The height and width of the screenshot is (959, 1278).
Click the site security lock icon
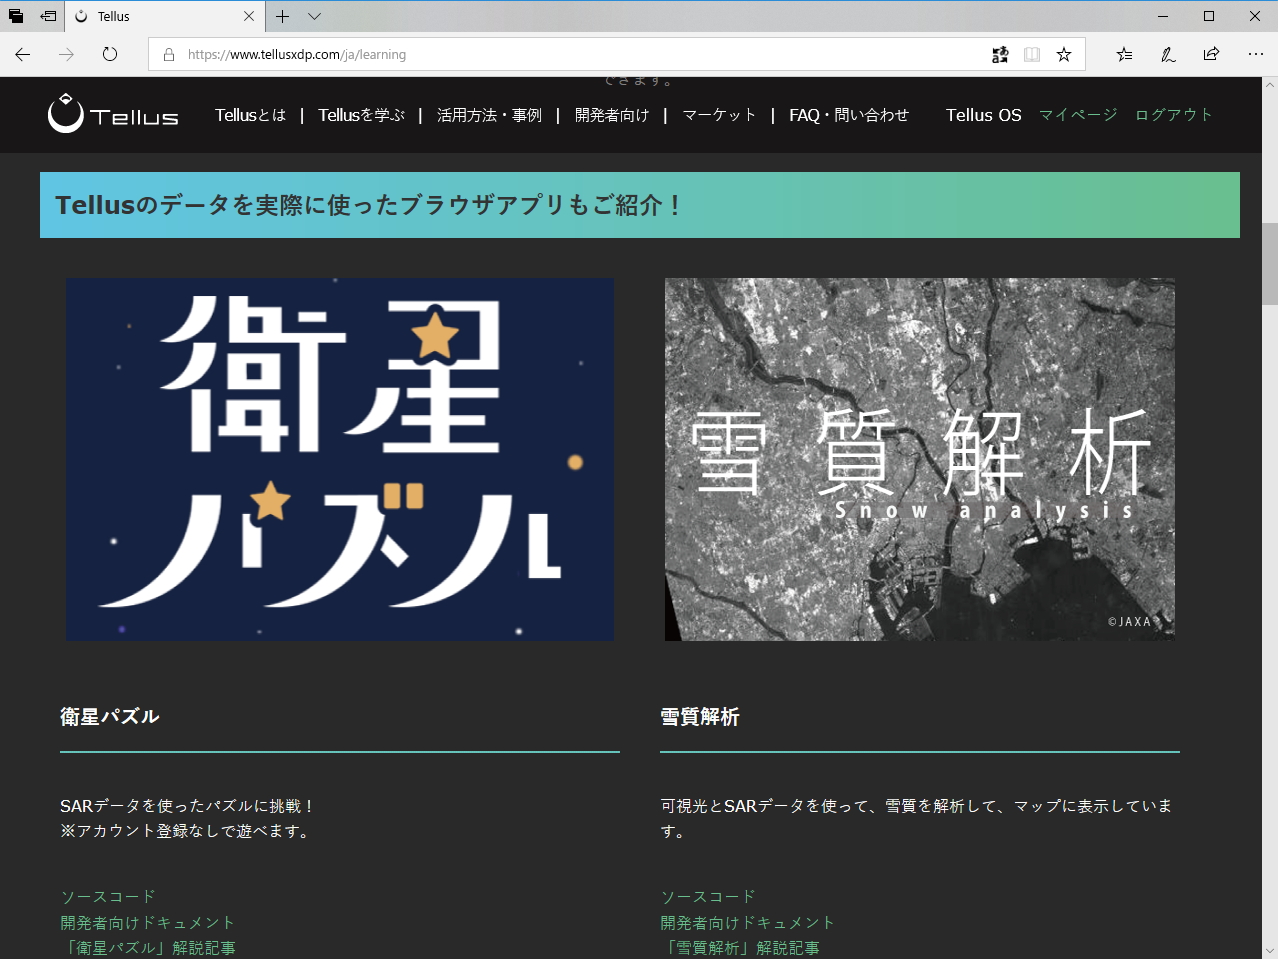(168, 54)
